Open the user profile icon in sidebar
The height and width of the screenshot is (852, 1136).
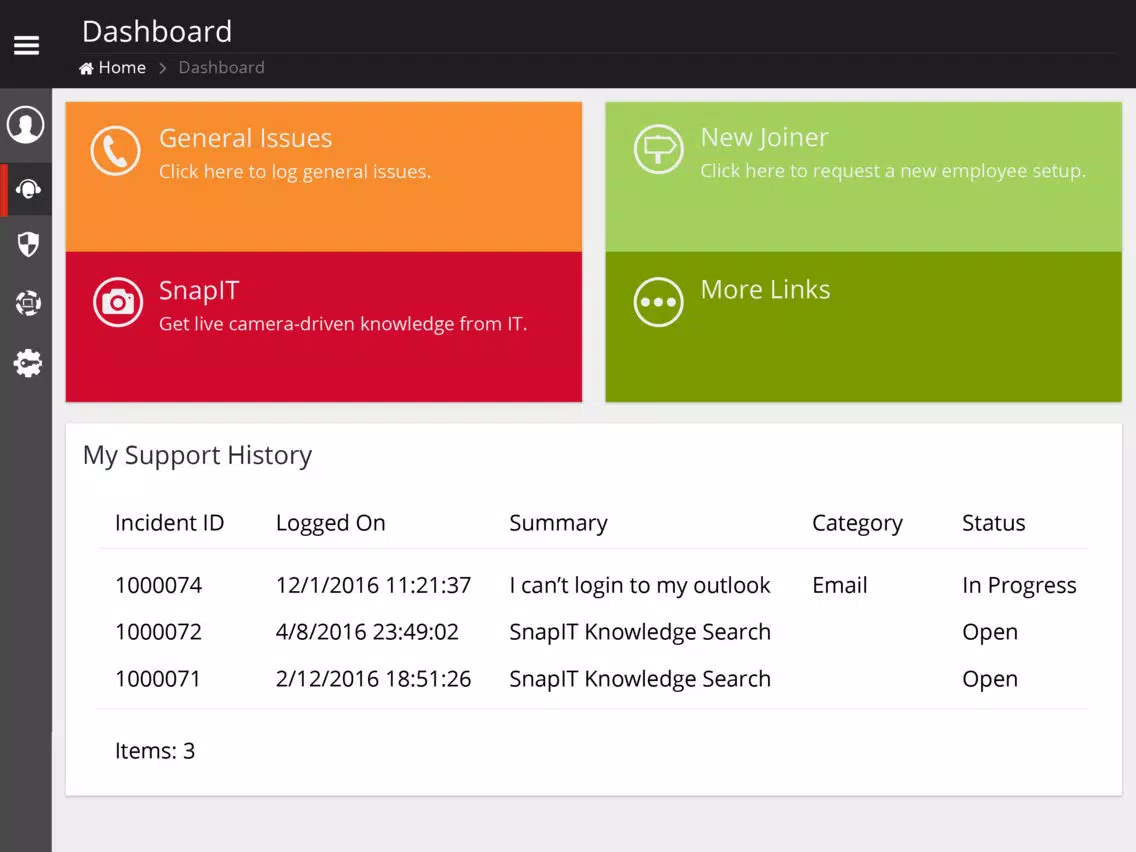click(x=26, y=125)
